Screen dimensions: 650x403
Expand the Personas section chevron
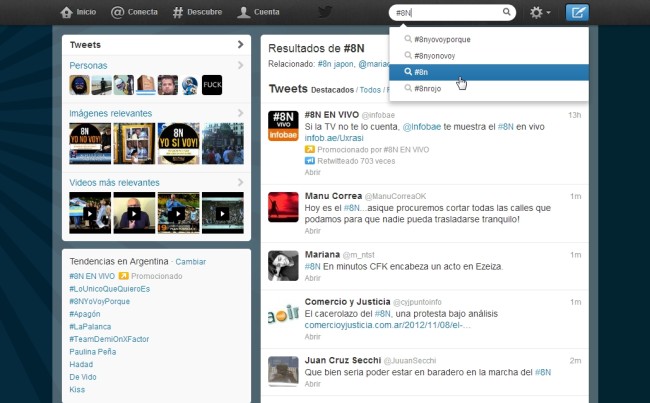coord(240,65)
